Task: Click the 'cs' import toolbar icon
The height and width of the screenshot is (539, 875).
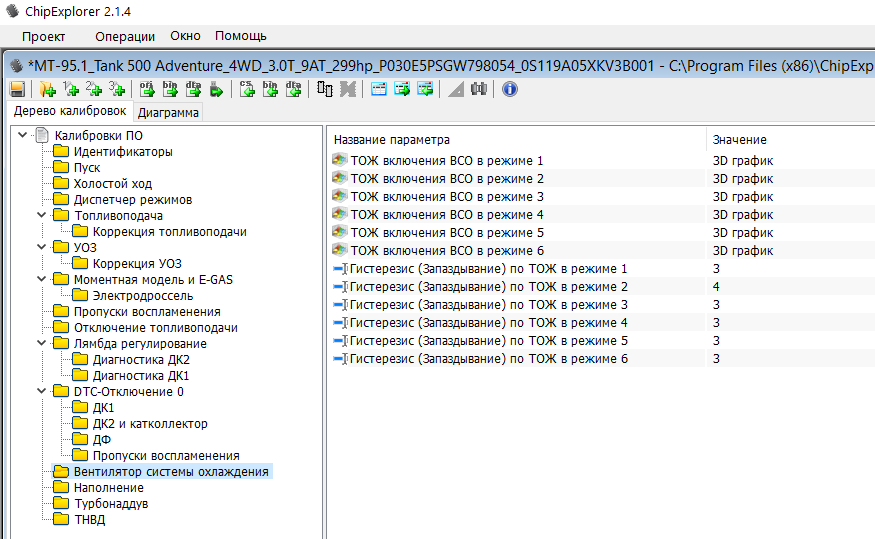Action: [x=247, y=89]
